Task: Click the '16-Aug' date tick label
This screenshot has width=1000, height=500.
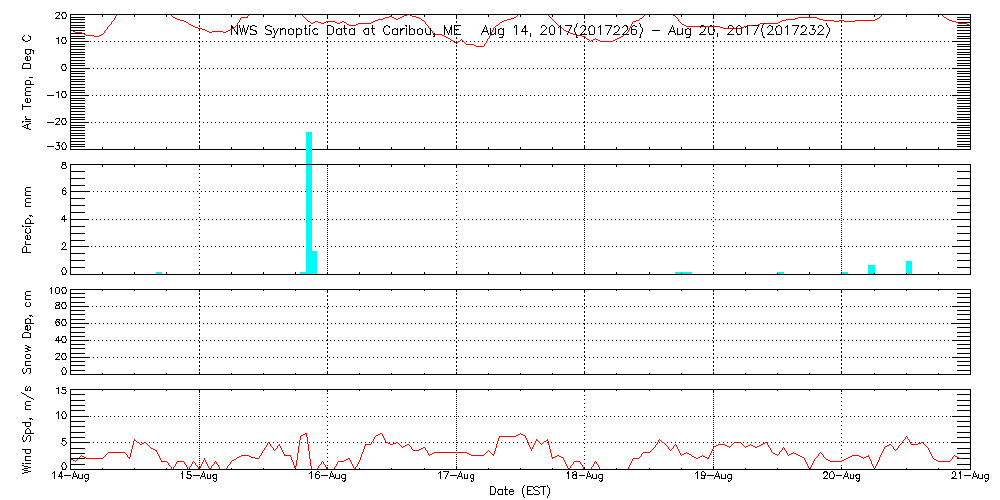Action: tap(327, 477)
